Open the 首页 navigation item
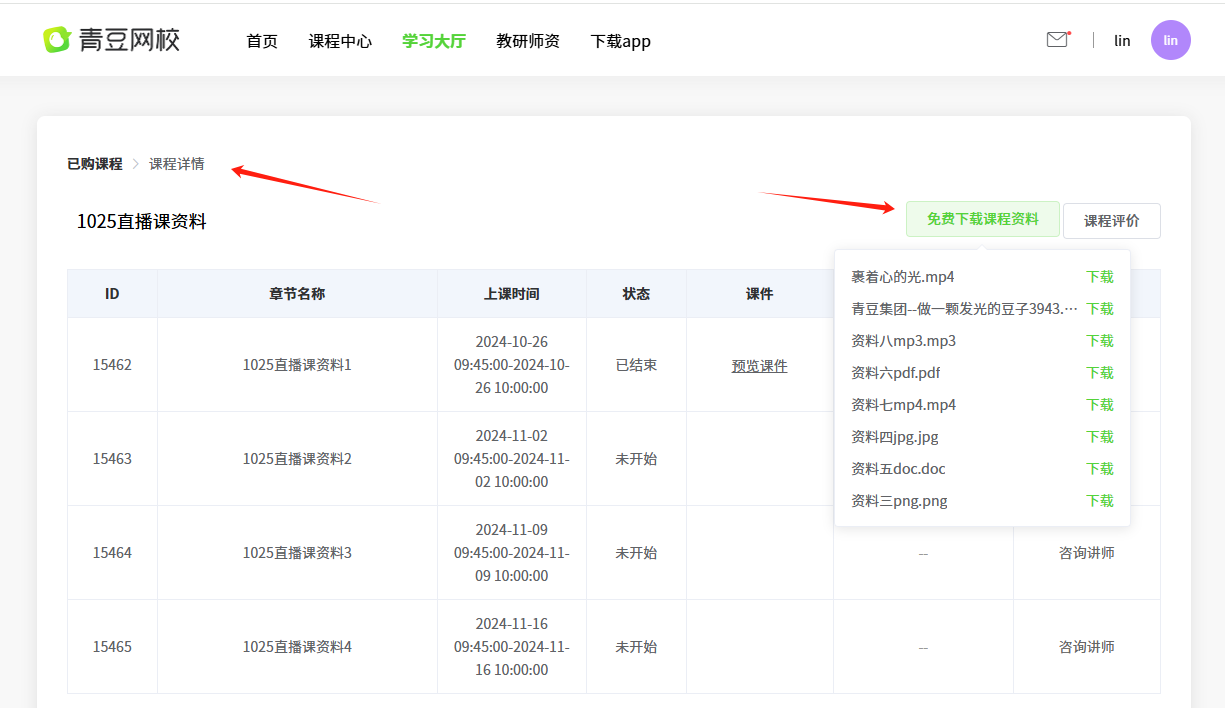 [262, 41]
